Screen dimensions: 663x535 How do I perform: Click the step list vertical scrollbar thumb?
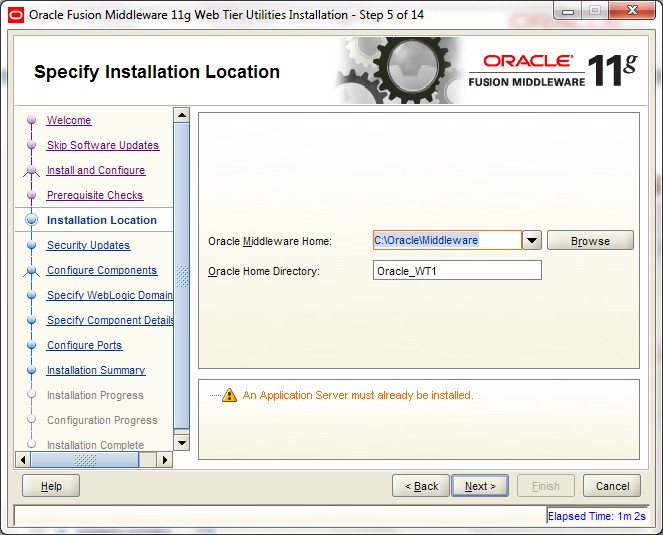[x=182, y=276]
